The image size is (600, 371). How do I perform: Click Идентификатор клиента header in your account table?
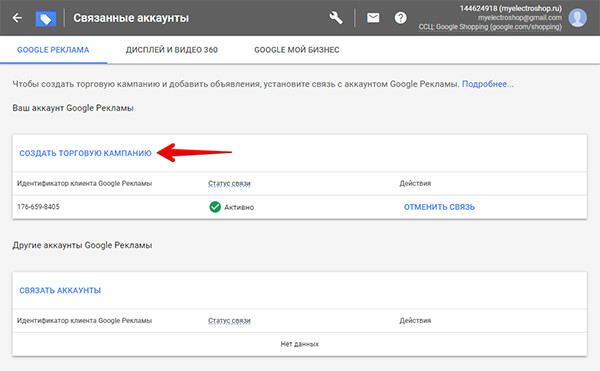84,183
